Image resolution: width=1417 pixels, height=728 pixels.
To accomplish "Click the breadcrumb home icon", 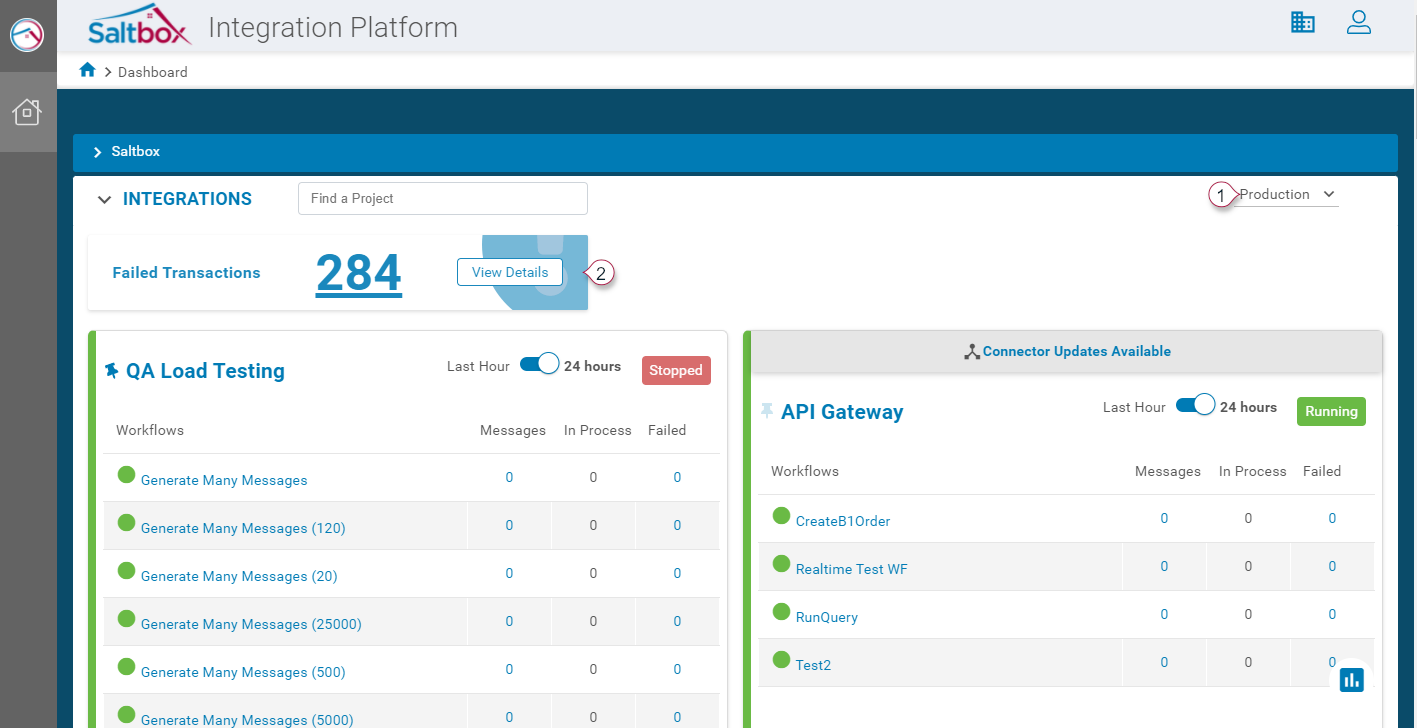I will pos(88,70).
